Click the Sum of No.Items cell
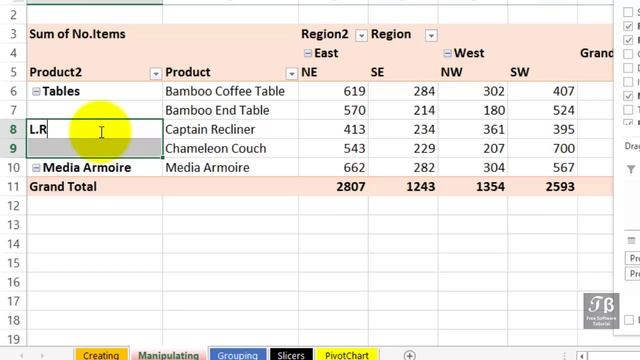This screenshot has width=640, height=360. click(x=95, y=34)
